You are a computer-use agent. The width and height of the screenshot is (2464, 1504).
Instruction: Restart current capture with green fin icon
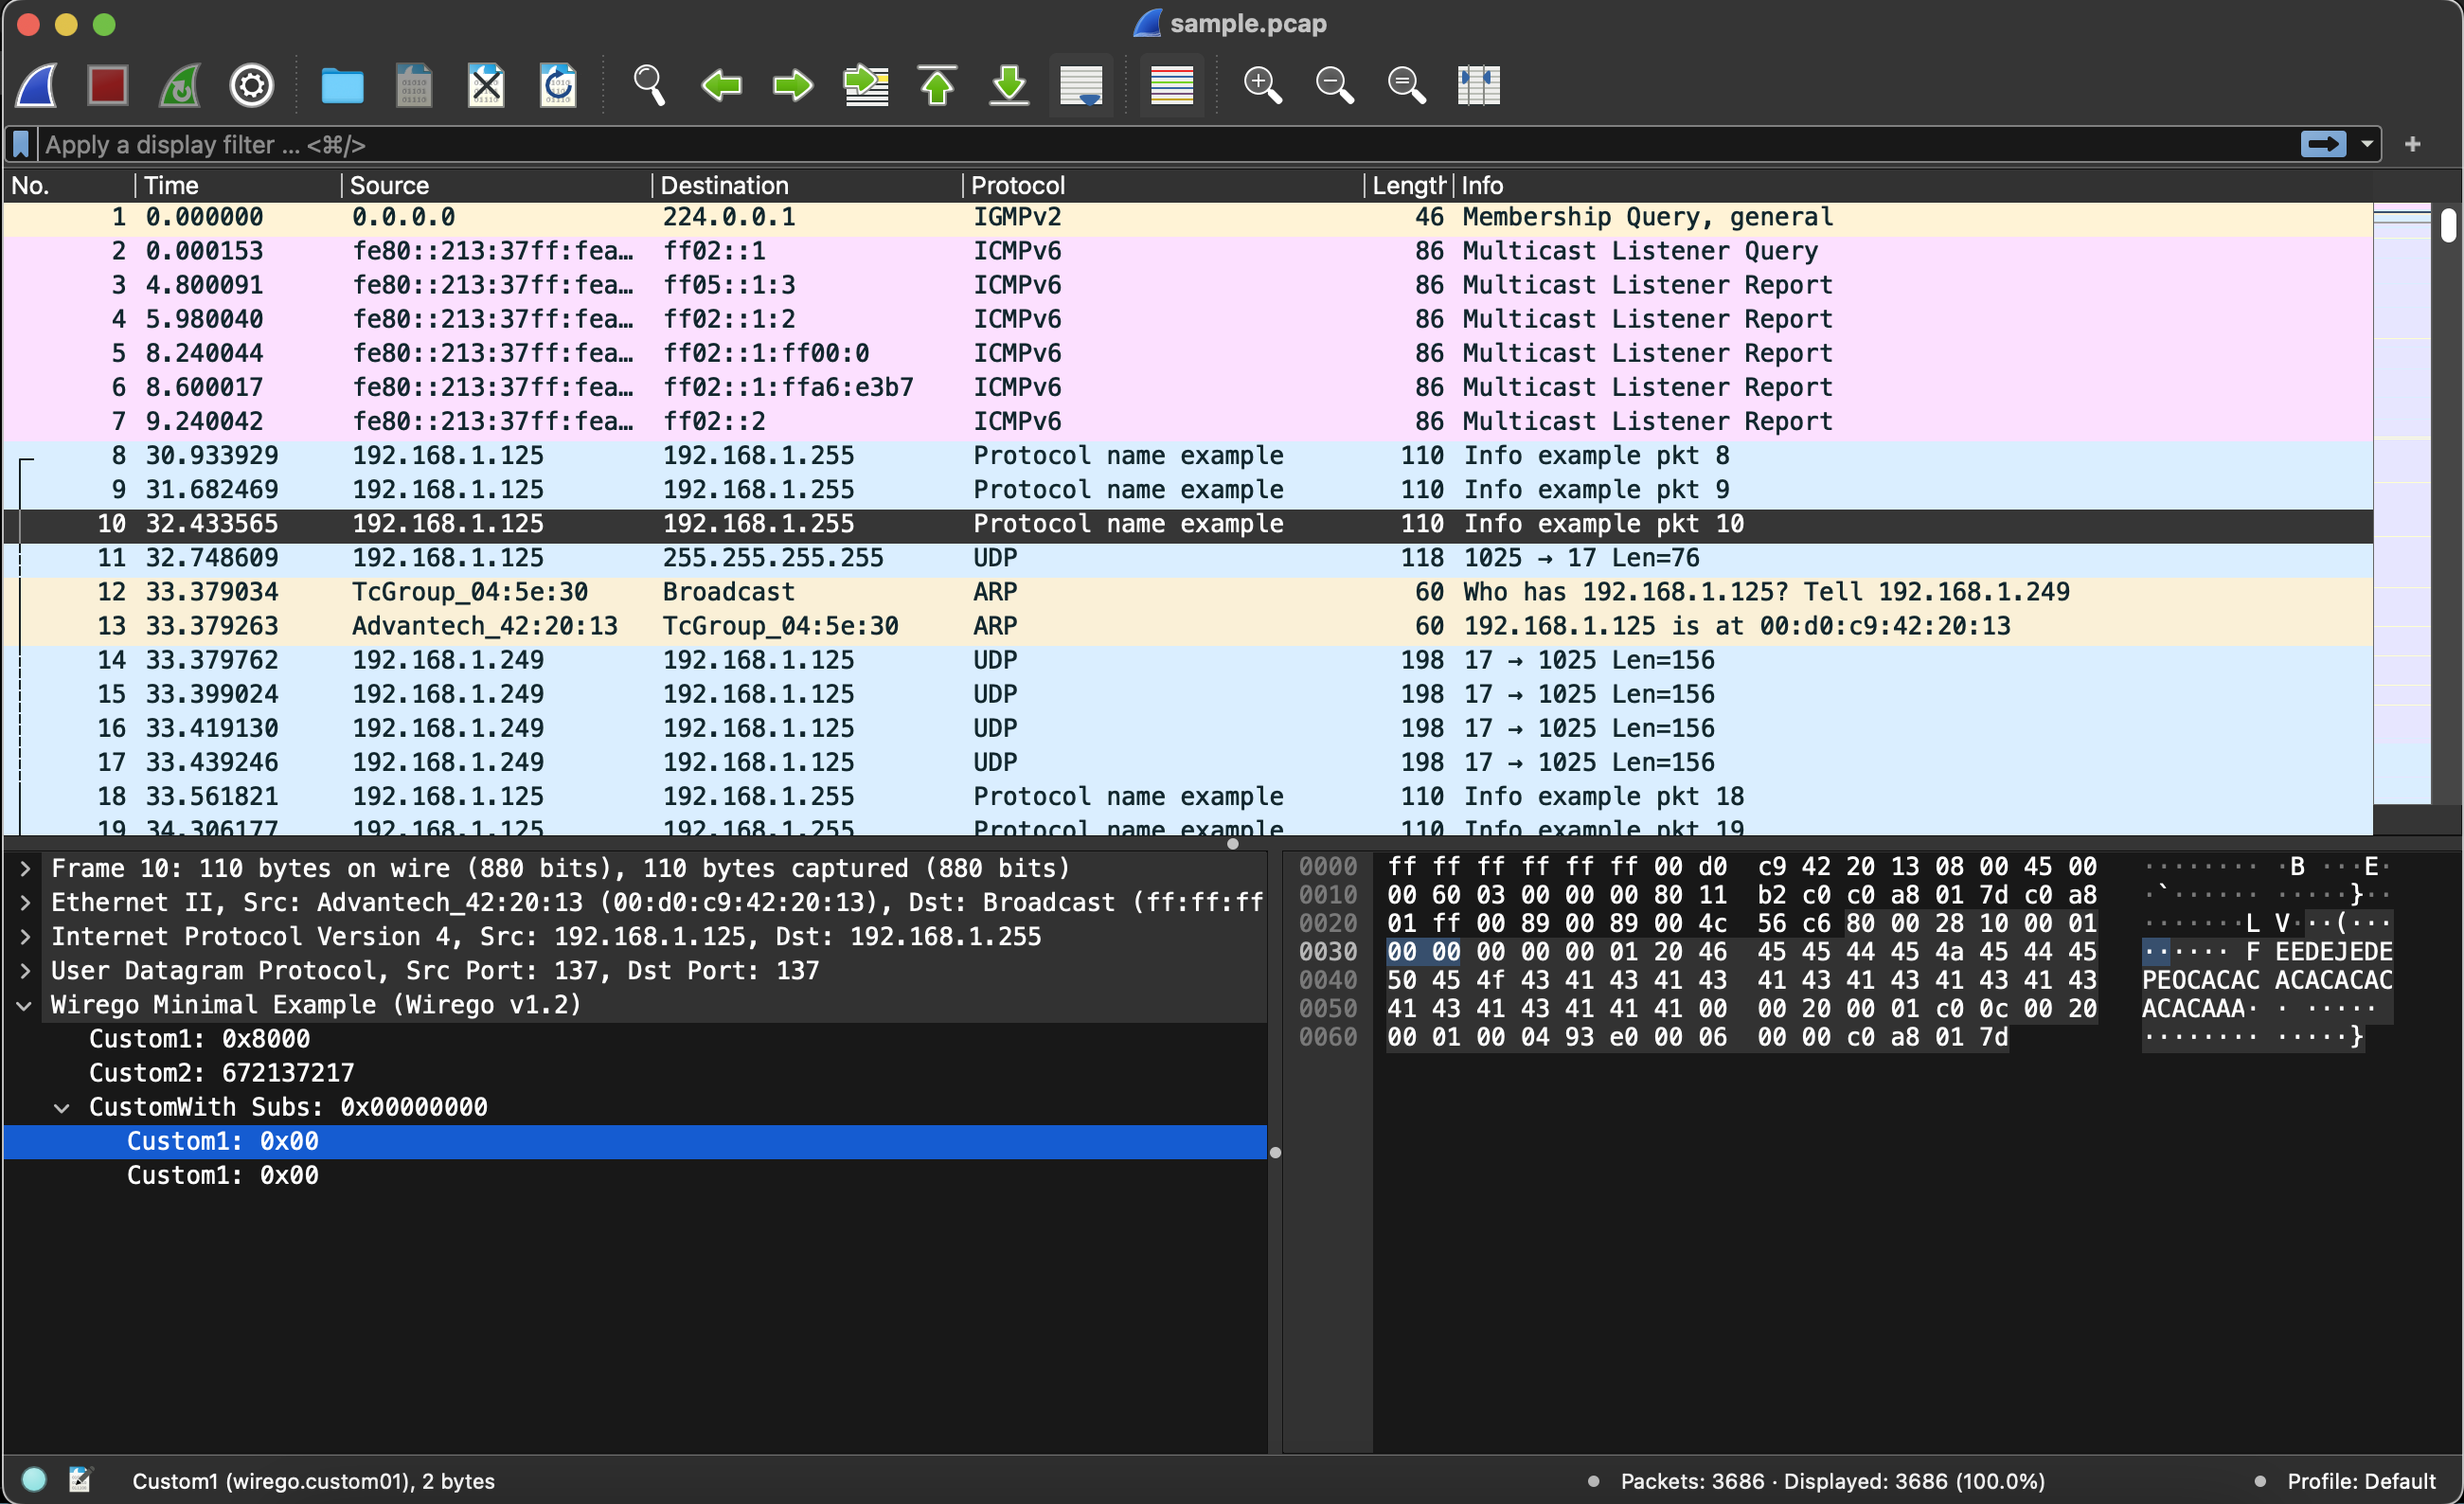[x=180, y=85]
